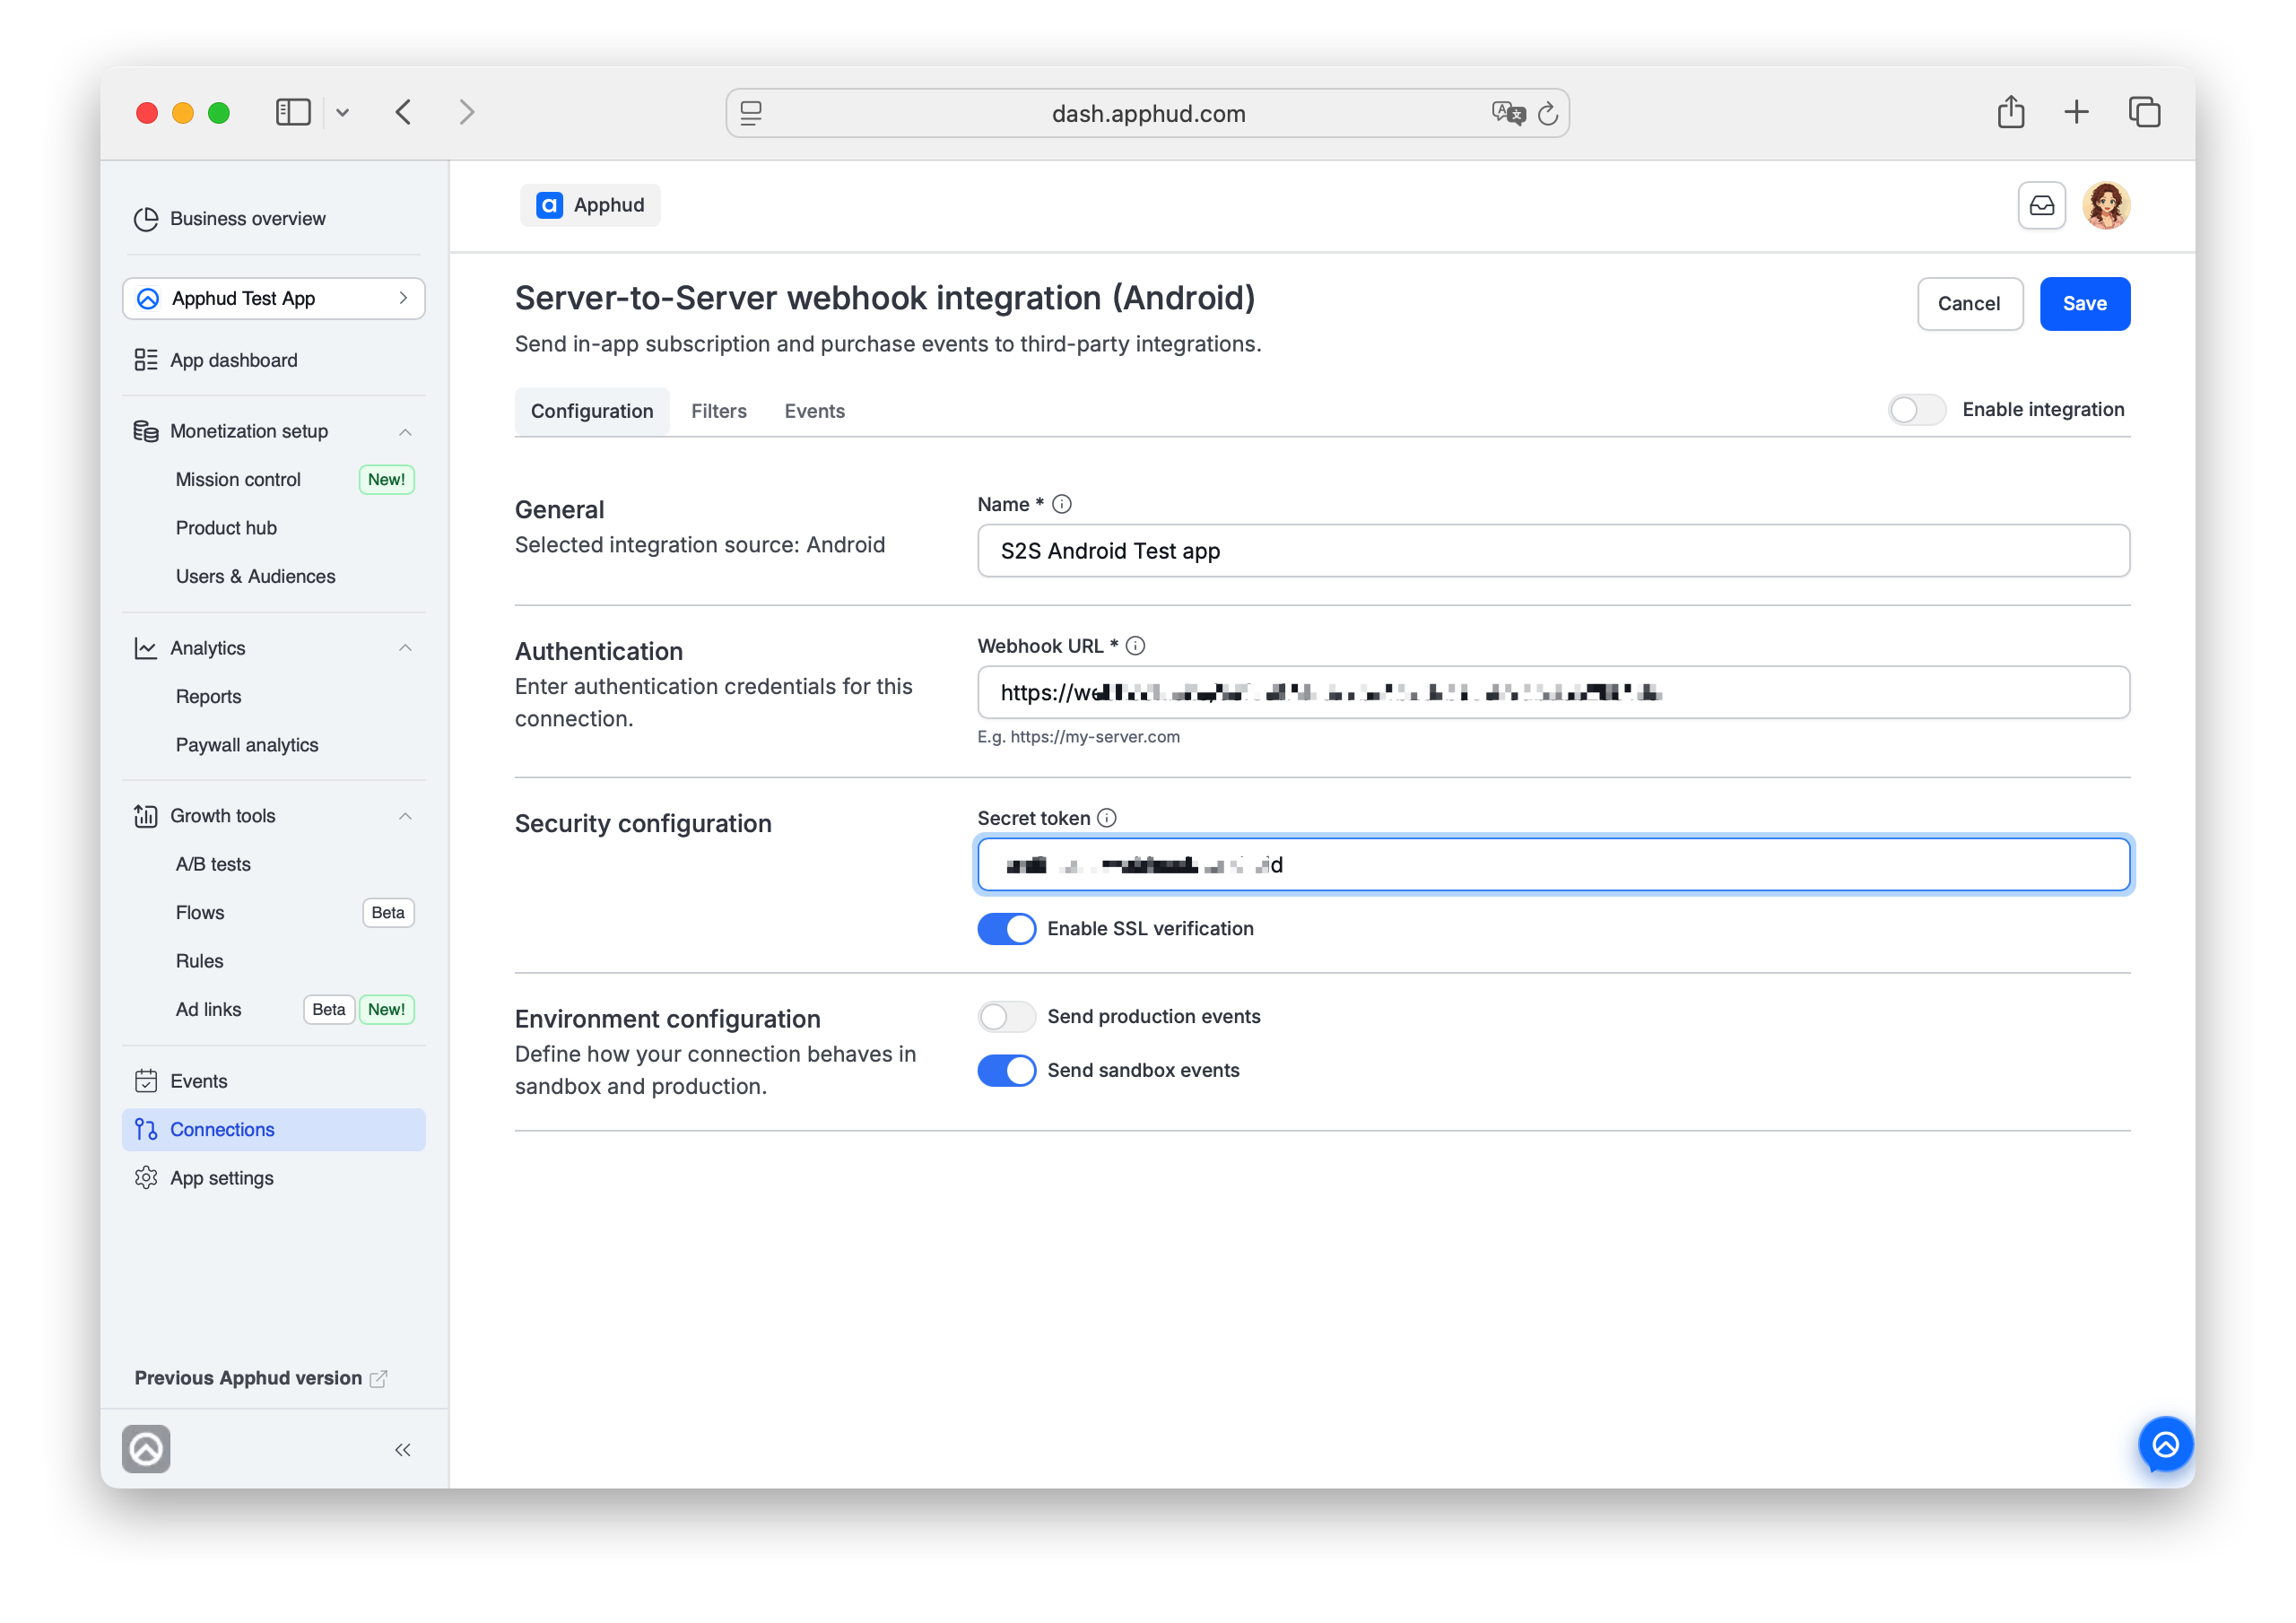
Task: Collapse the Monetization setup section
Action: click(405, 431)
